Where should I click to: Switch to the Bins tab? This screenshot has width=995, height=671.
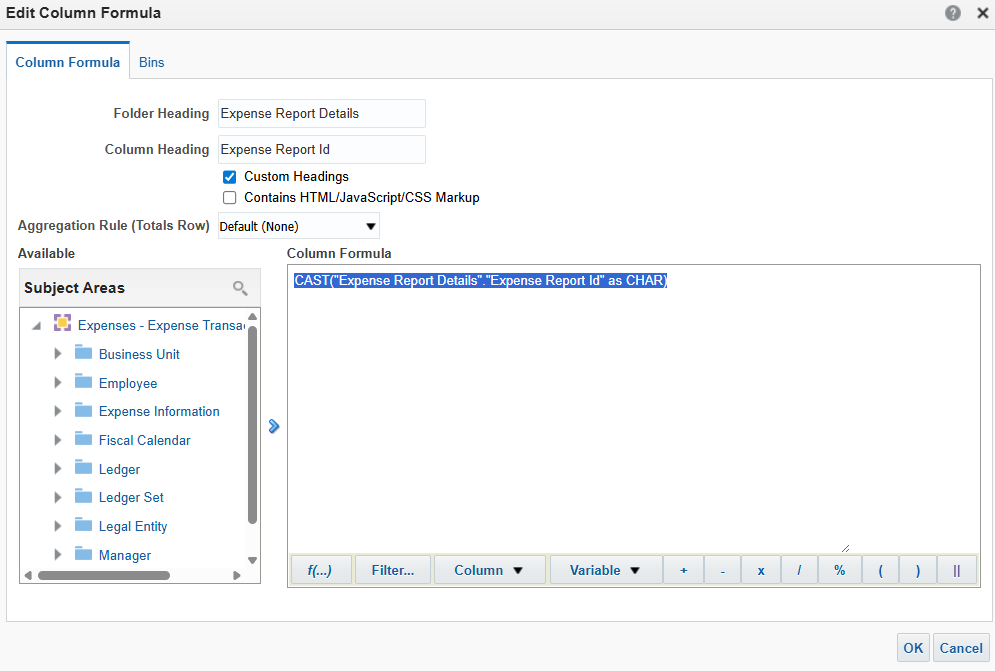[x=152, y=62]
